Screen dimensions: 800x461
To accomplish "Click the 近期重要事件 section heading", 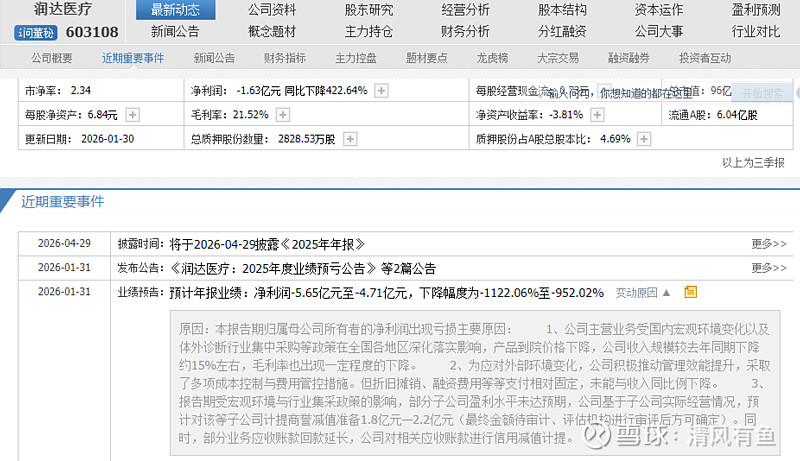I will tap(62, 201).
